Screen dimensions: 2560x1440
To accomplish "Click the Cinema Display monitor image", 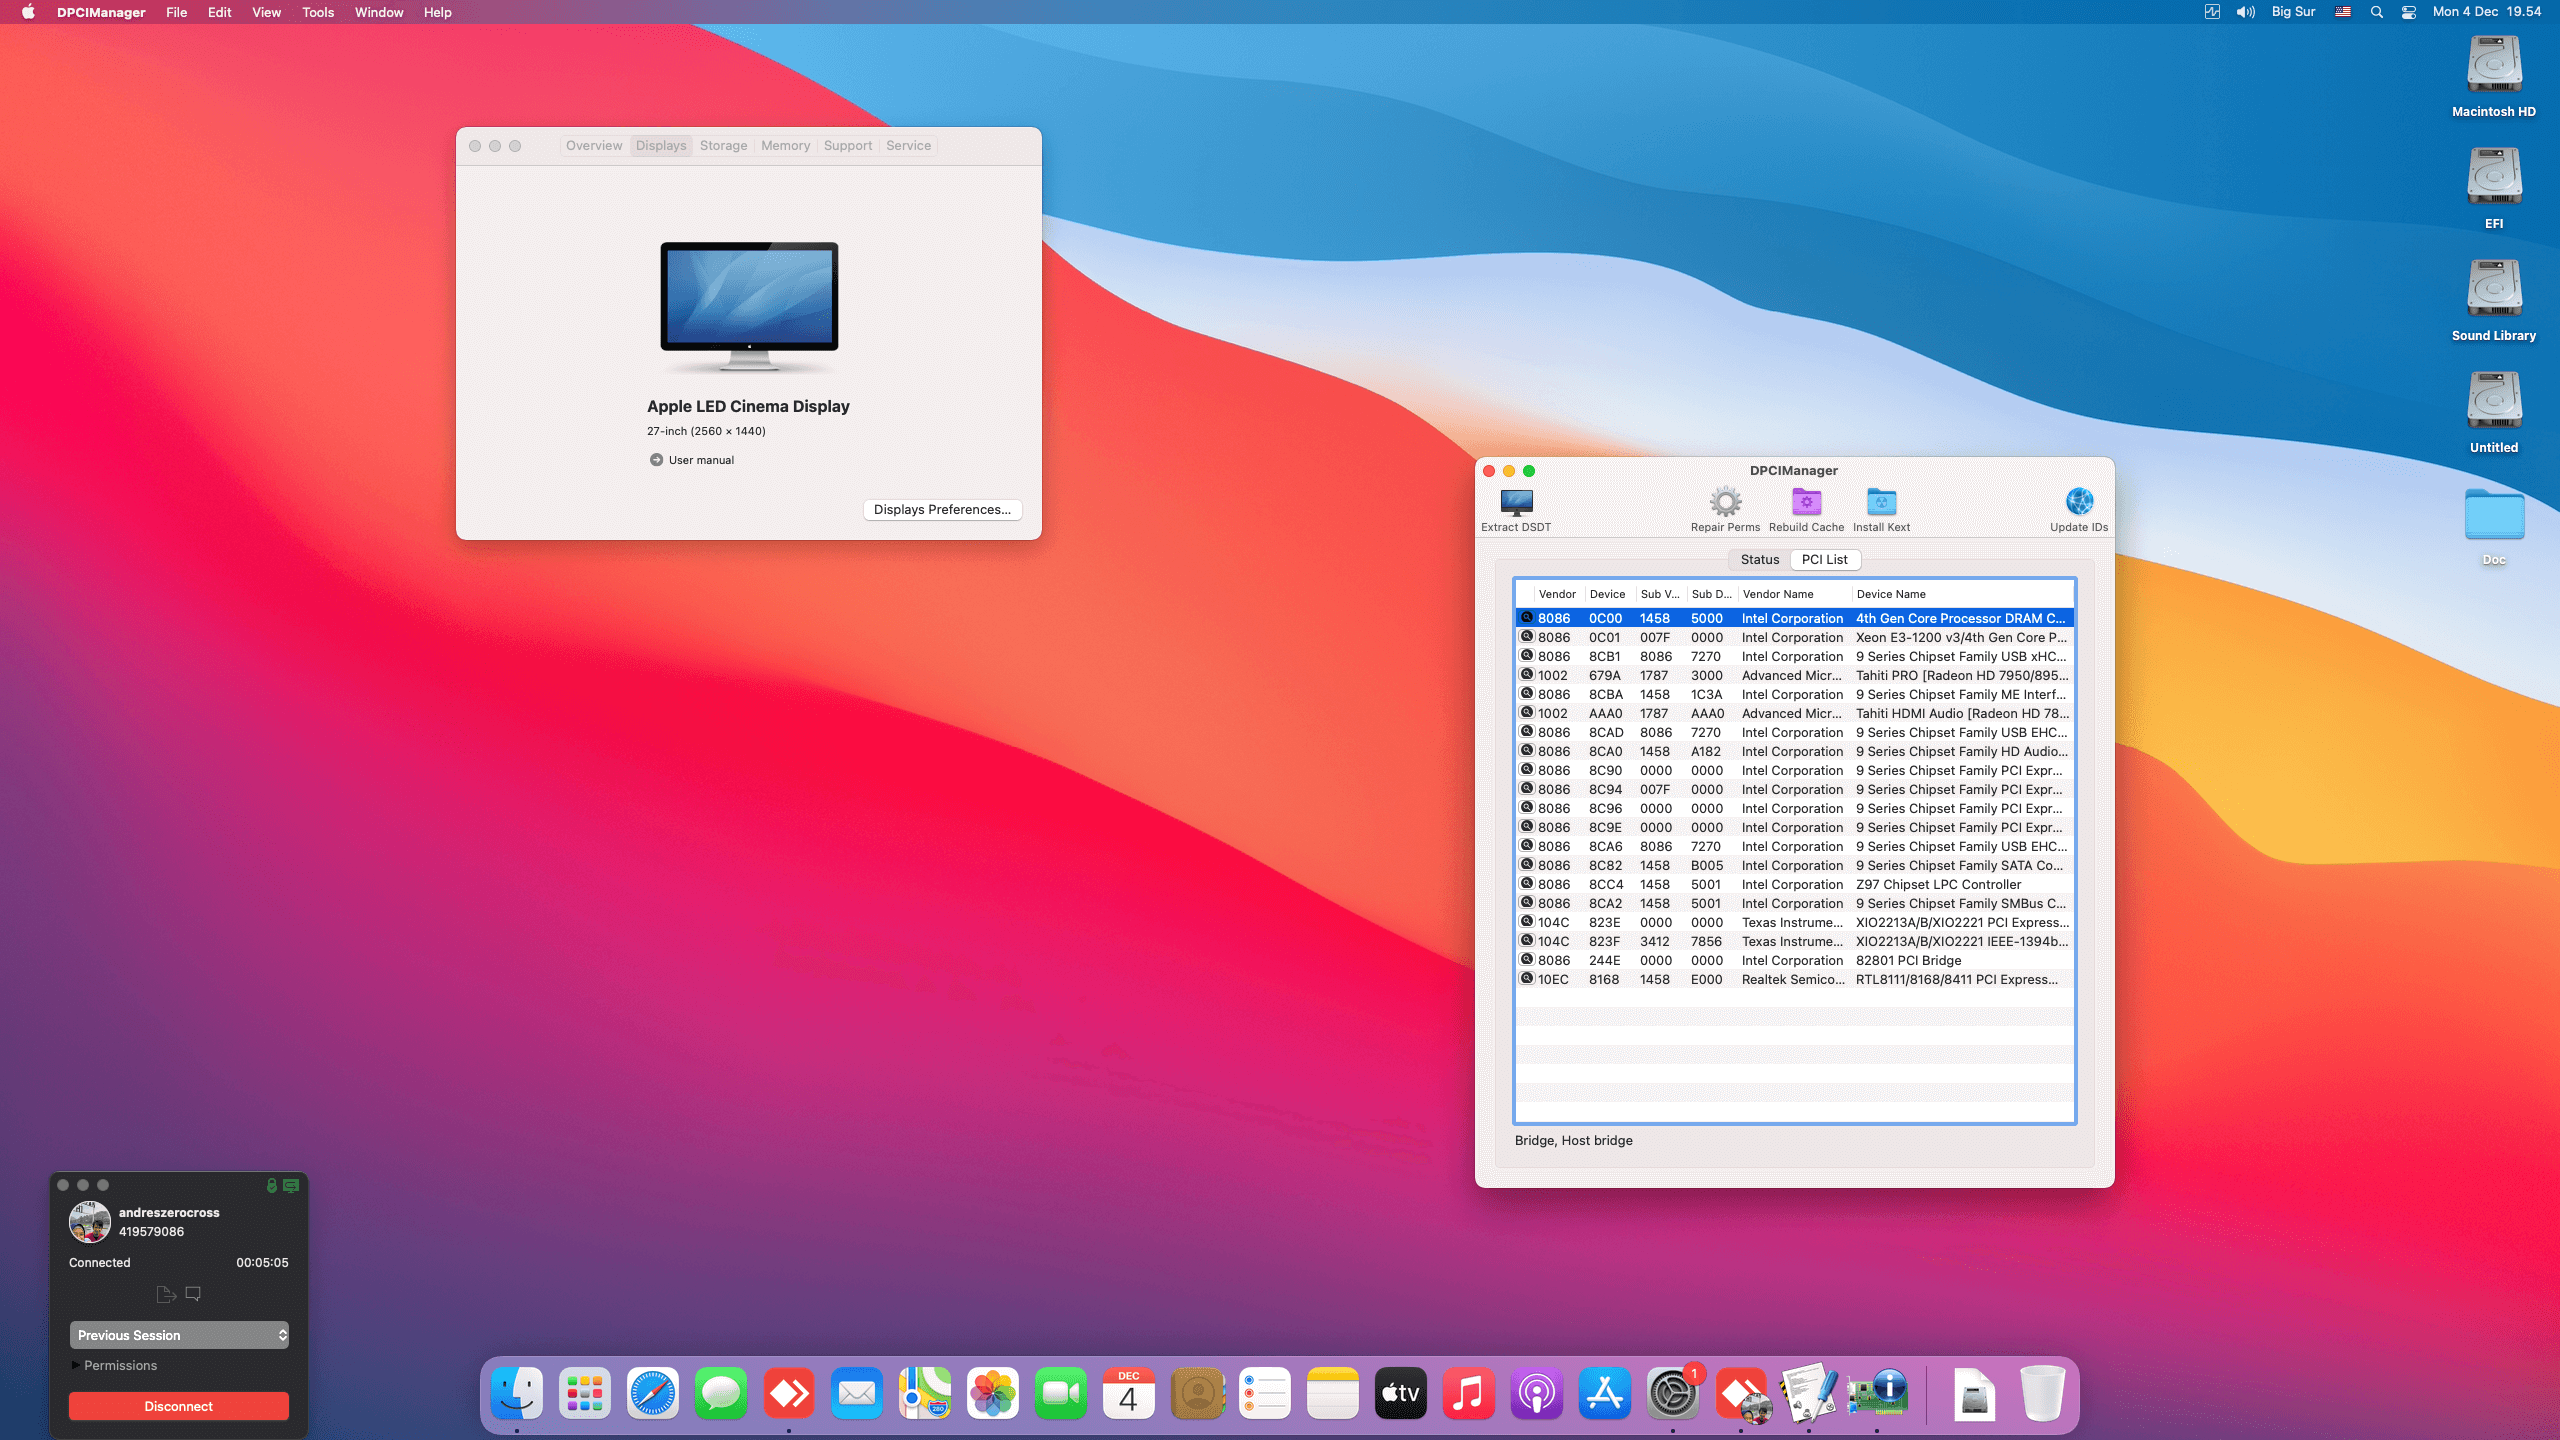I will click(x=749, y=306).
